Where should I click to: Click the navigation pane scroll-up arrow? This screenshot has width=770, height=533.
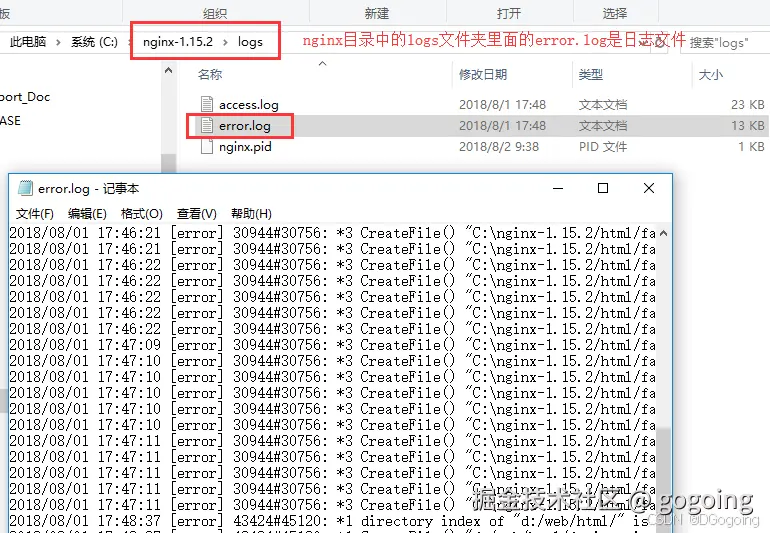168,71
